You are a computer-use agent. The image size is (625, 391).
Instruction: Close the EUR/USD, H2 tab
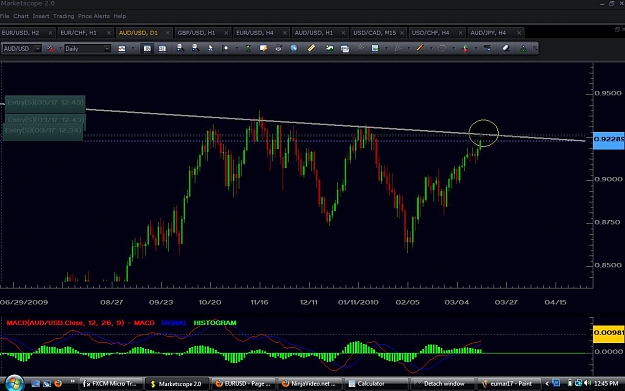[50, 33]
